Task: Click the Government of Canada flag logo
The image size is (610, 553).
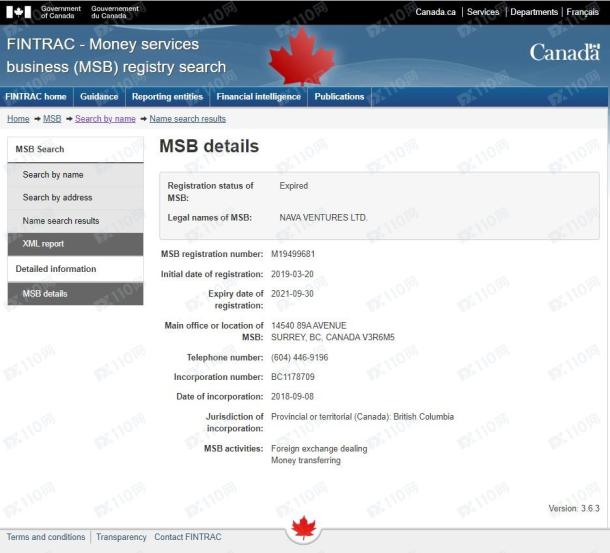Action: (x=19, y=12)
